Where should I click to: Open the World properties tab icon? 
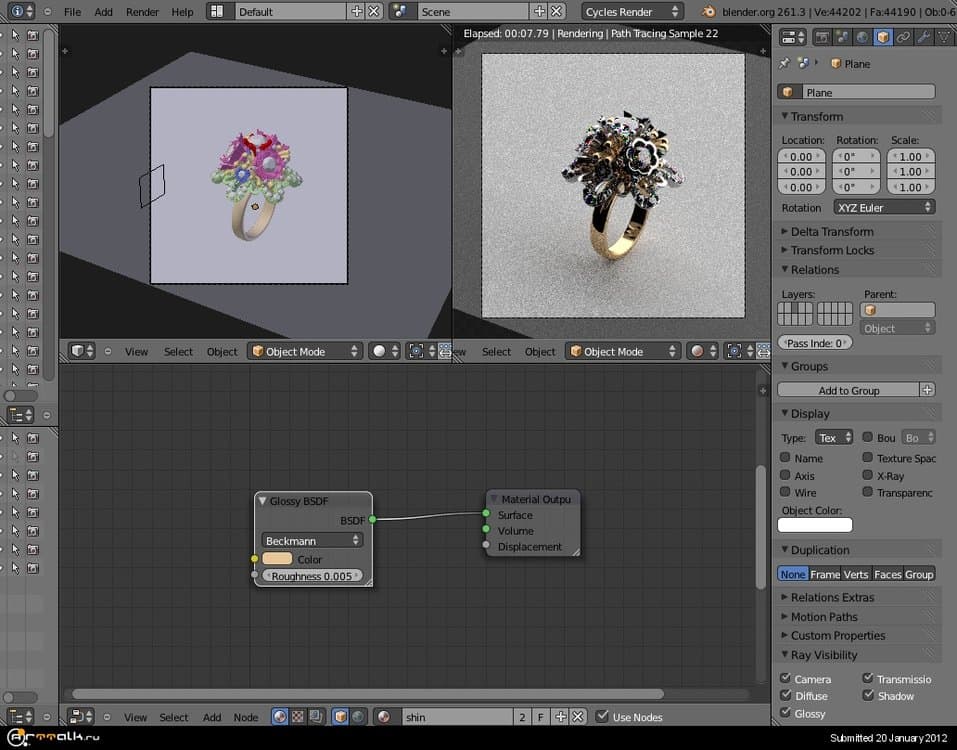point(861,37)
